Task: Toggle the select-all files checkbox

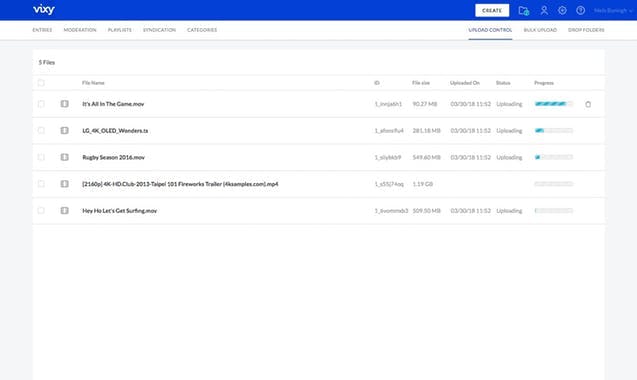Action: (x=41, y=83)
